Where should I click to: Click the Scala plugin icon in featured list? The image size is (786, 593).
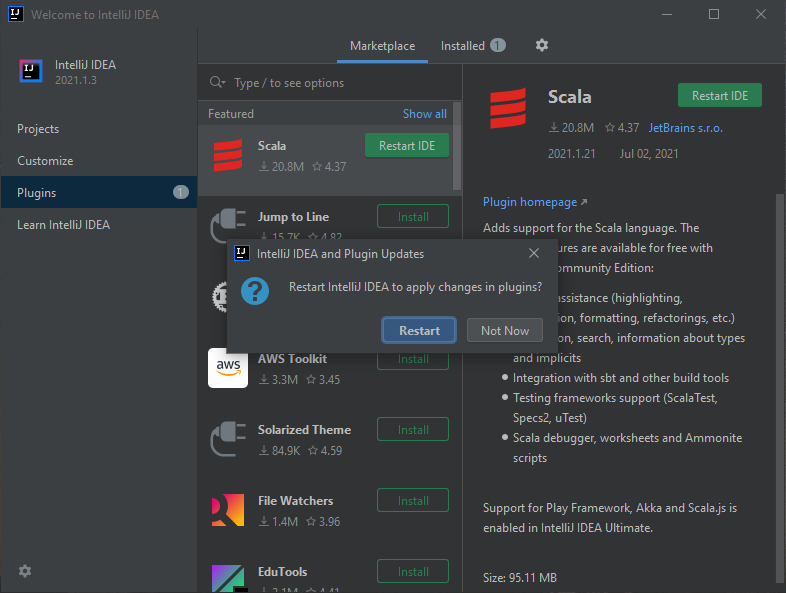228,155
